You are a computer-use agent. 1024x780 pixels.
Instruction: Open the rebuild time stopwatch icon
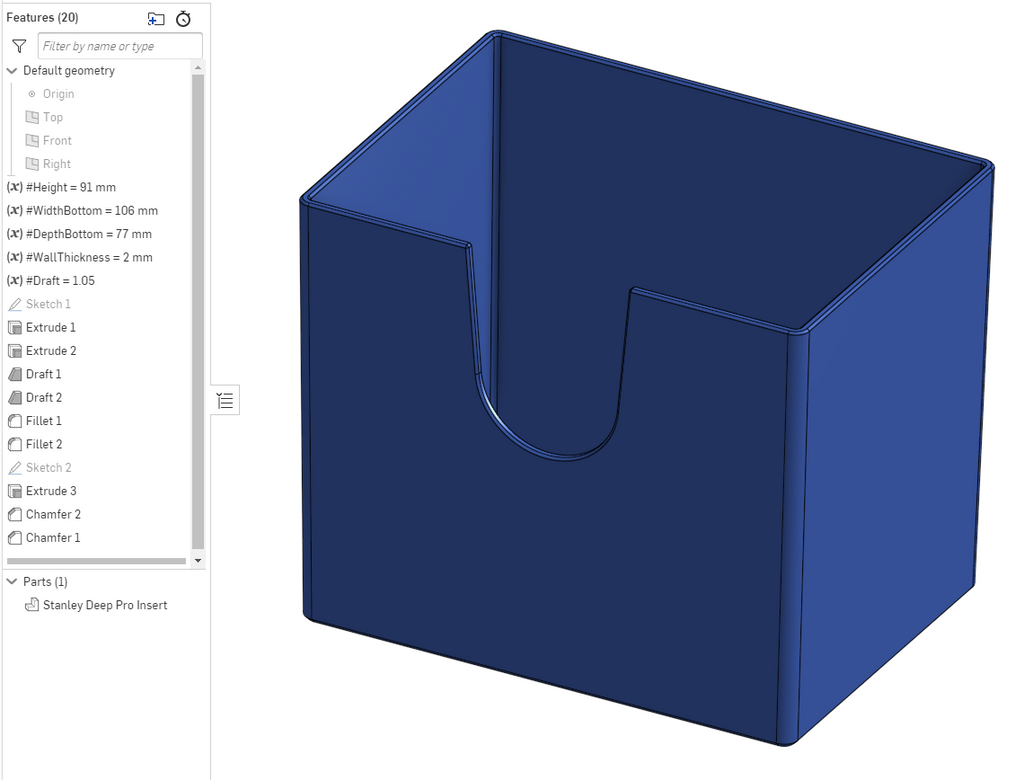tap(184, 18)
